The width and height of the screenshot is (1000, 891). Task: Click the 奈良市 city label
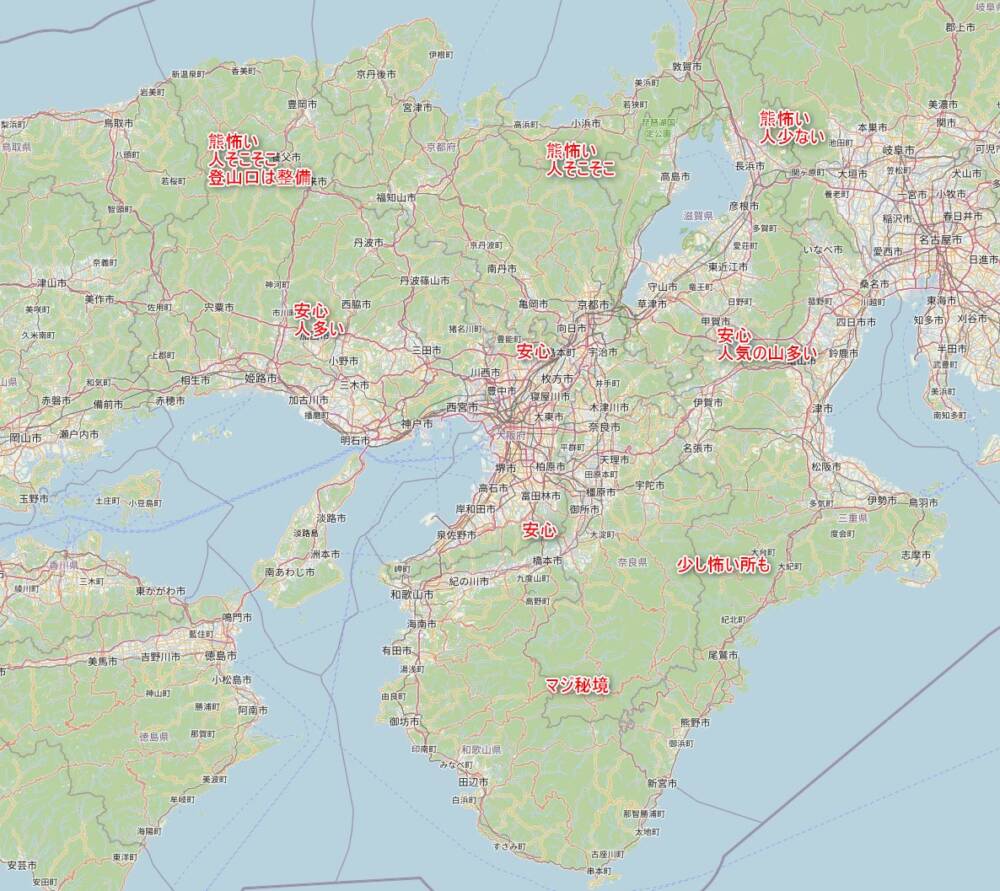pos(603,427)
